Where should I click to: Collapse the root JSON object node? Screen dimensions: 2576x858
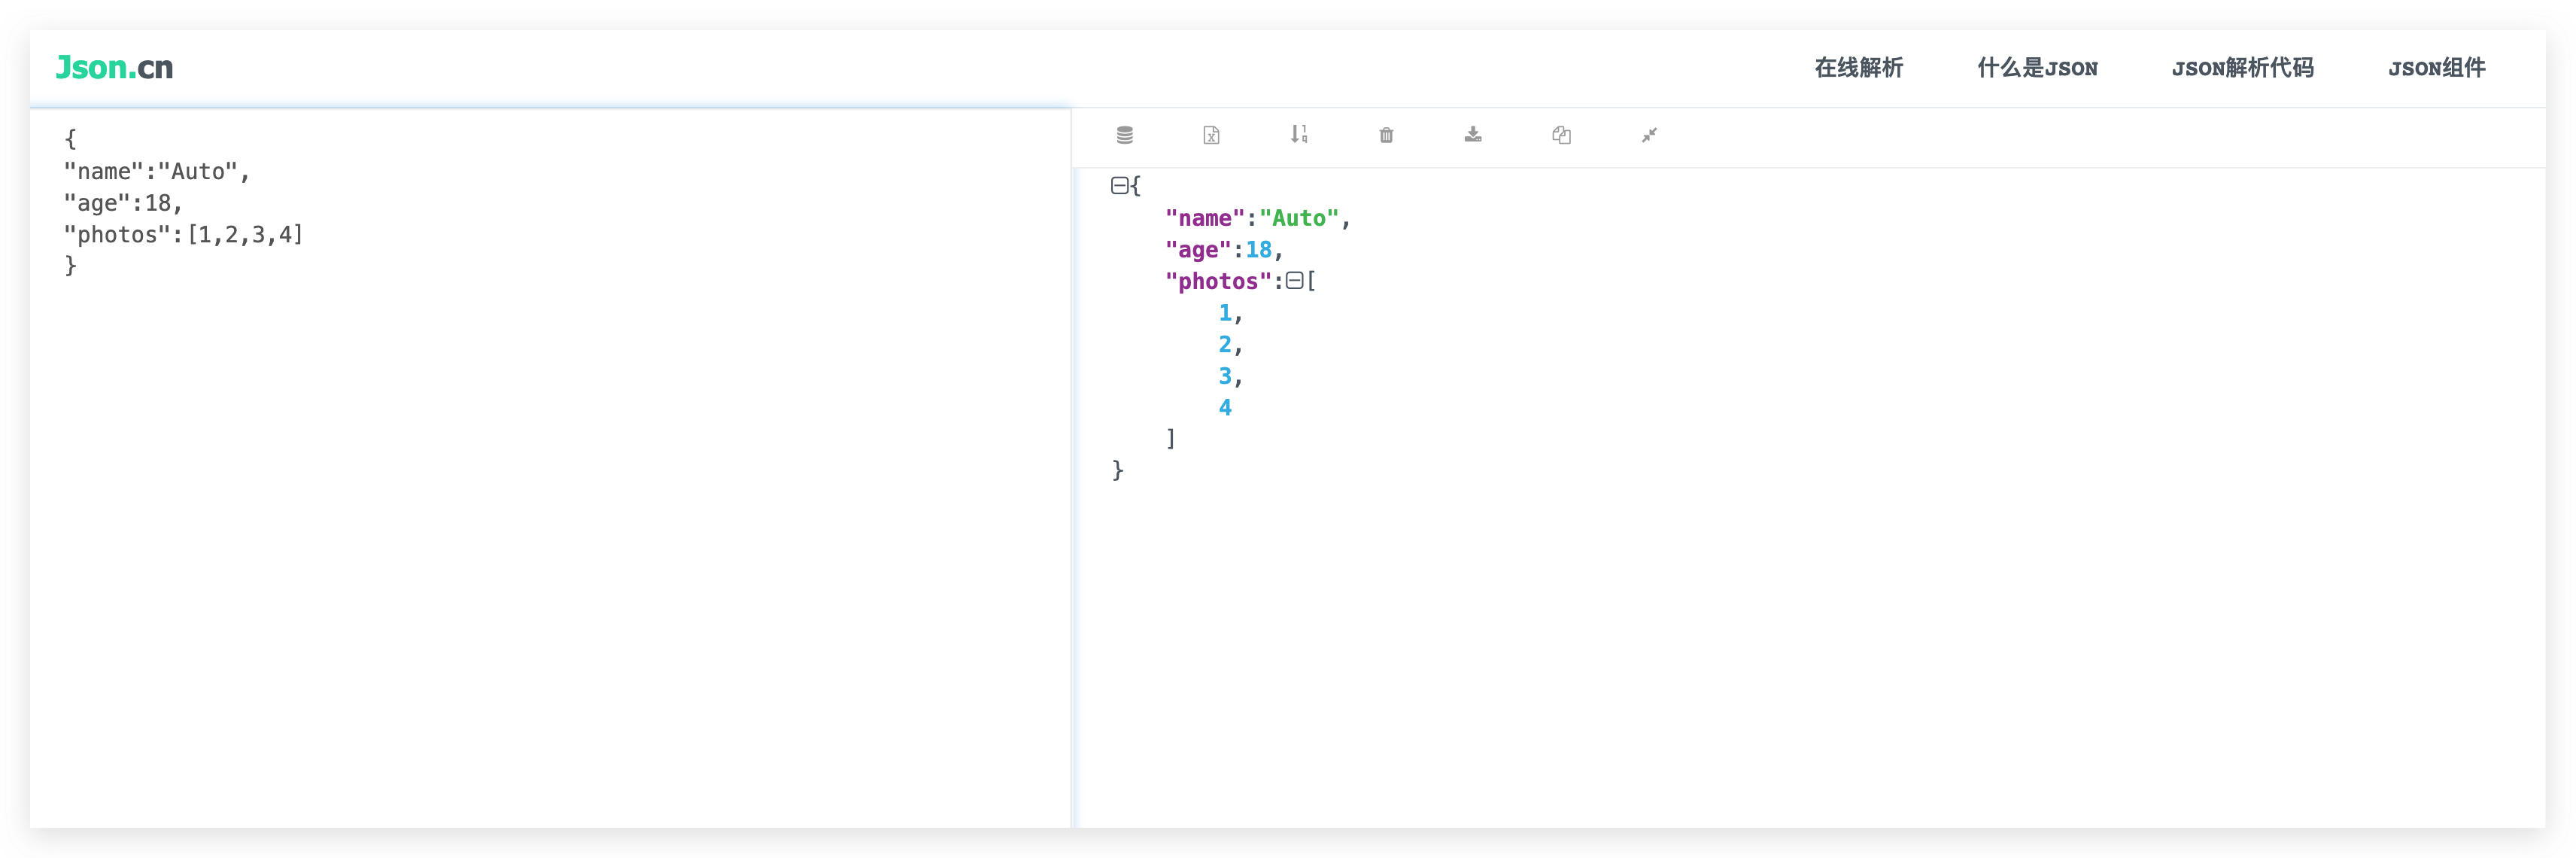(x=1119, y=185)
